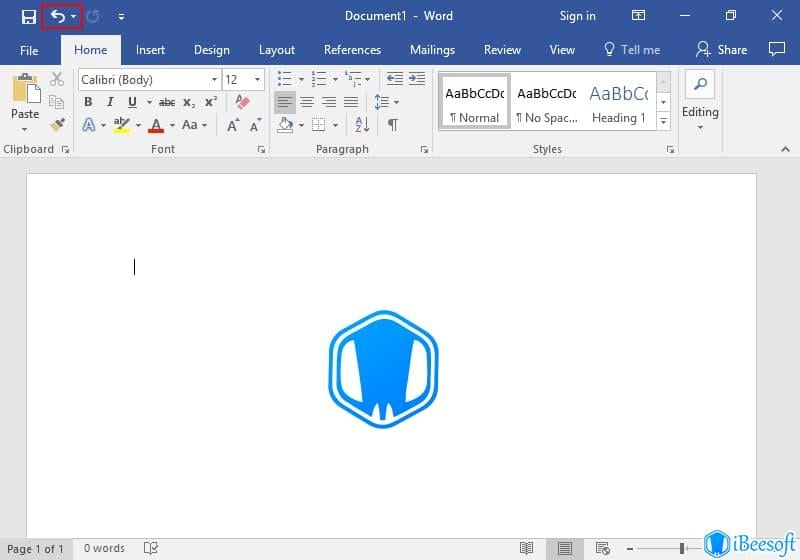Toggle Superscript formatting

[211, 102]
